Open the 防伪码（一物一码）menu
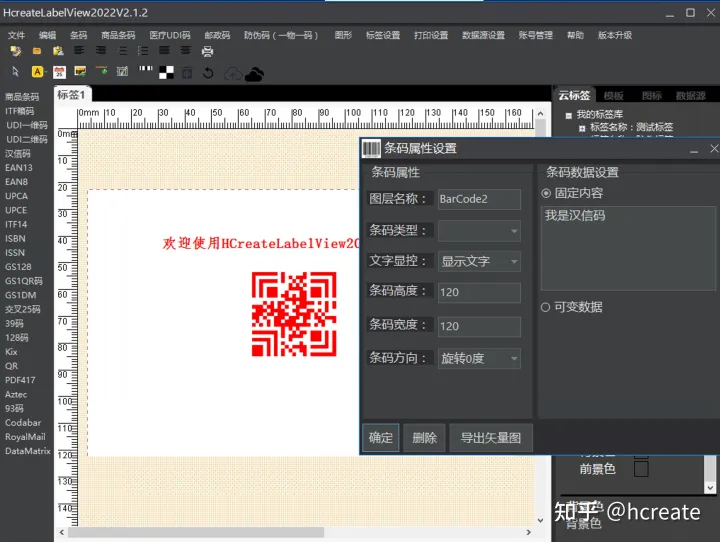Image resolution: width=720 pixels, height=542 pixels. [x=281, y=35]
